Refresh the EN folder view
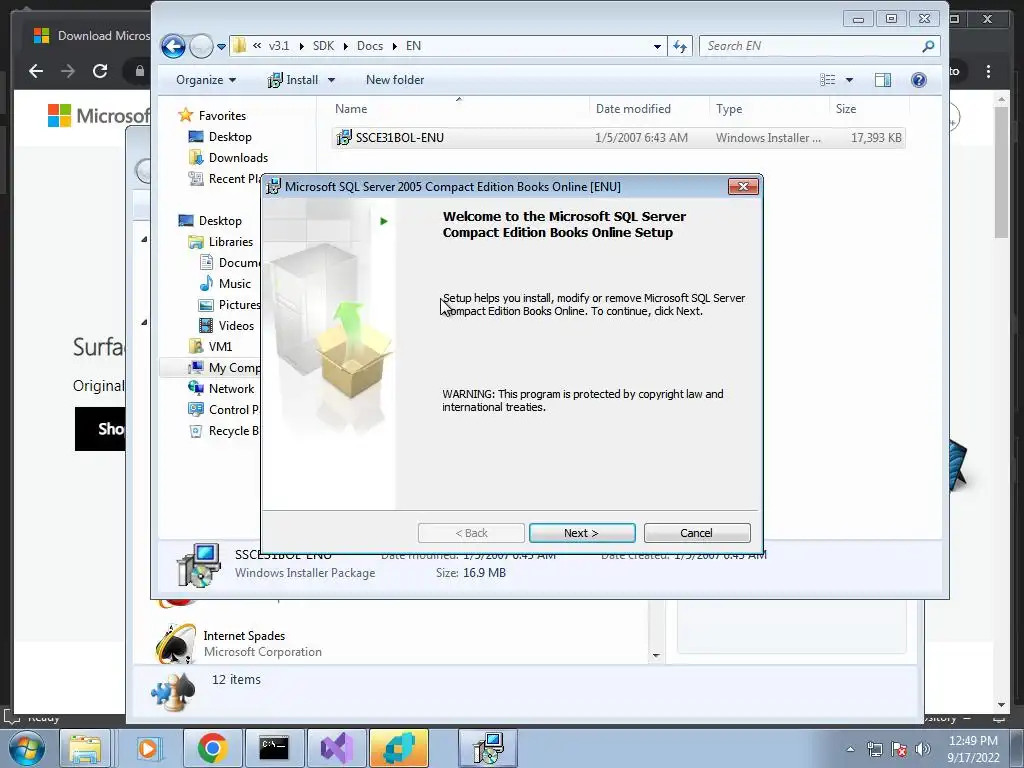Screen dimensions: 1024x768 pyautogui.click(x=680, y=46)
